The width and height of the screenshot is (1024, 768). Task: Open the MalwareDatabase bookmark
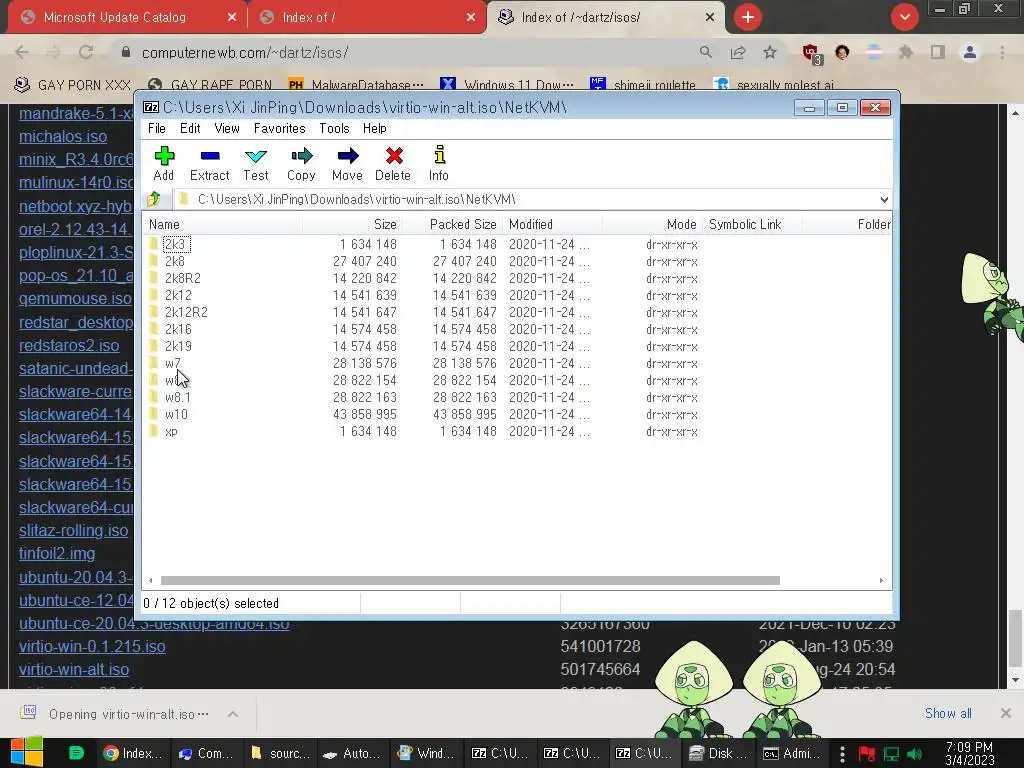(x=356, y=85)
